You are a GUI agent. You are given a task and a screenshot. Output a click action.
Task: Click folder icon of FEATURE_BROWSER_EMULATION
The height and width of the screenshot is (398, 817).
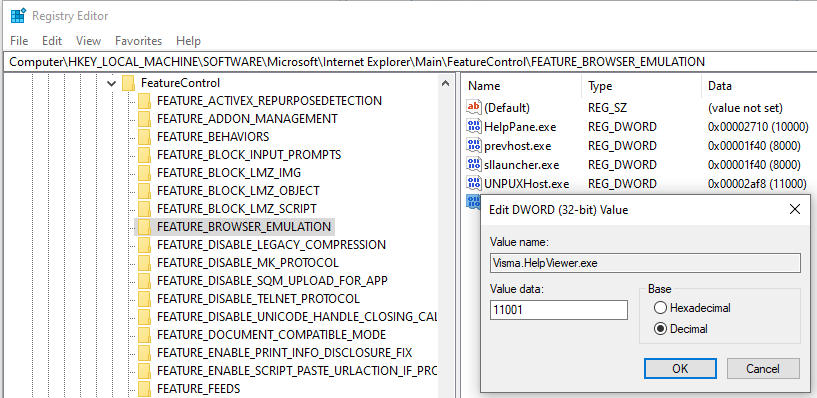point(144,227)
